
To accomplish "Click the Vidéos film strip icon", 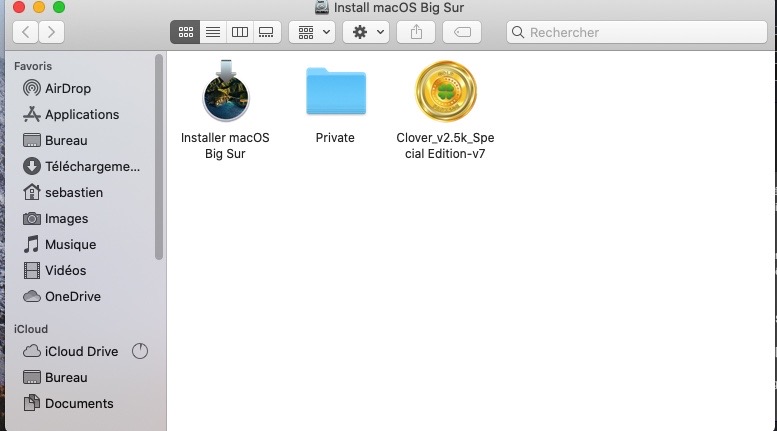I will click(32, 270).
